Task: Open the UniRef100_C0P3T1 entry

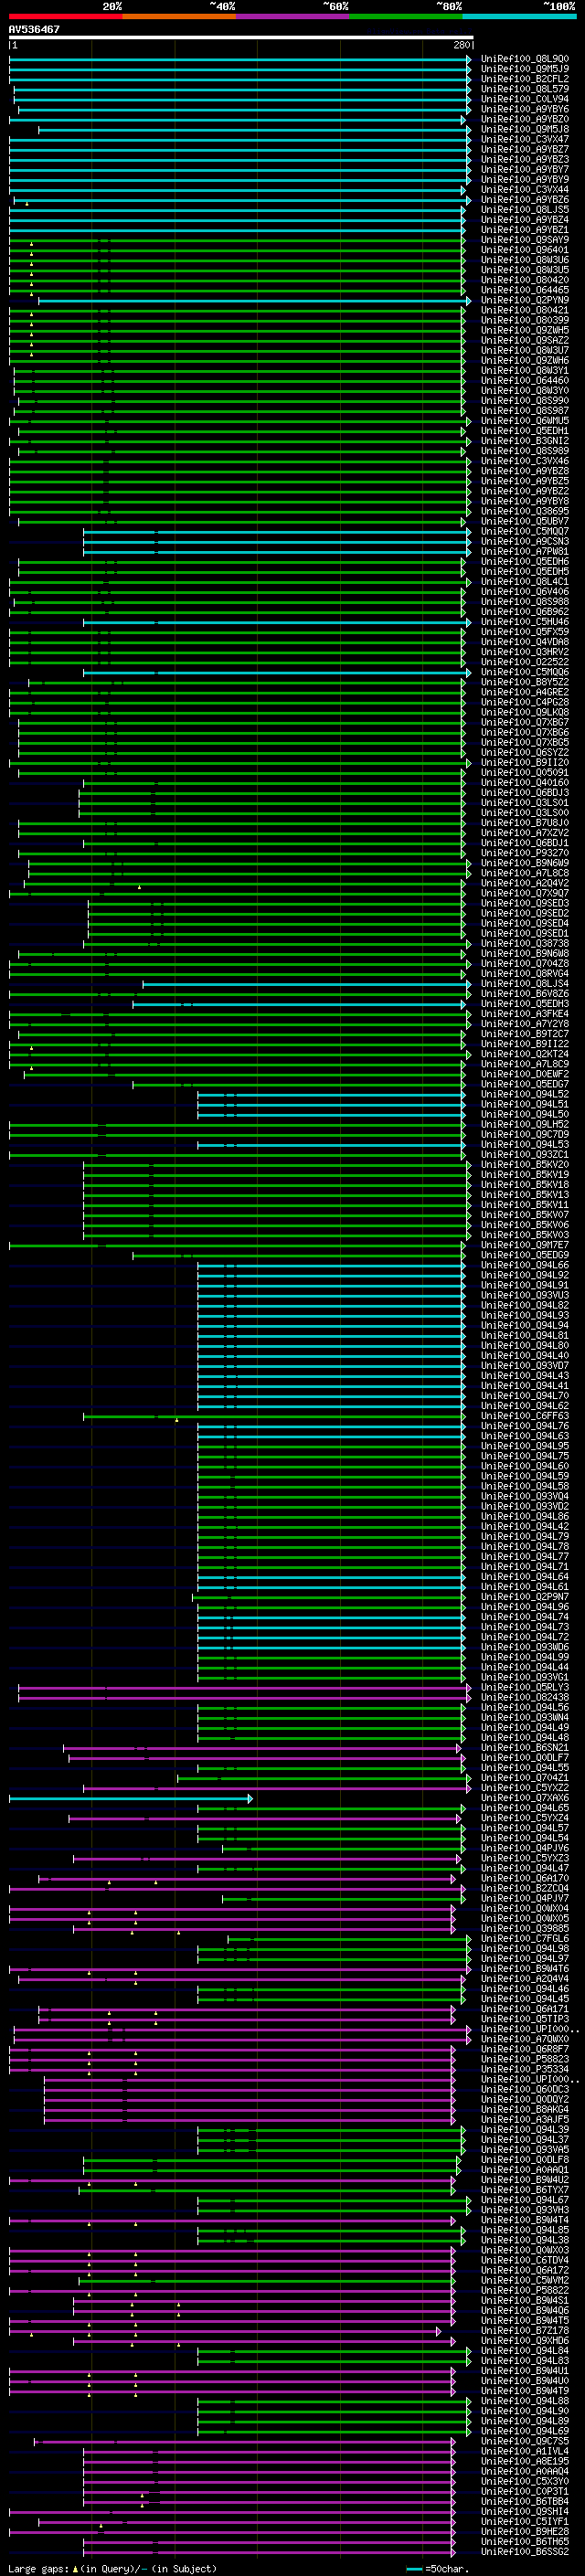Action: click(525, 2491)
